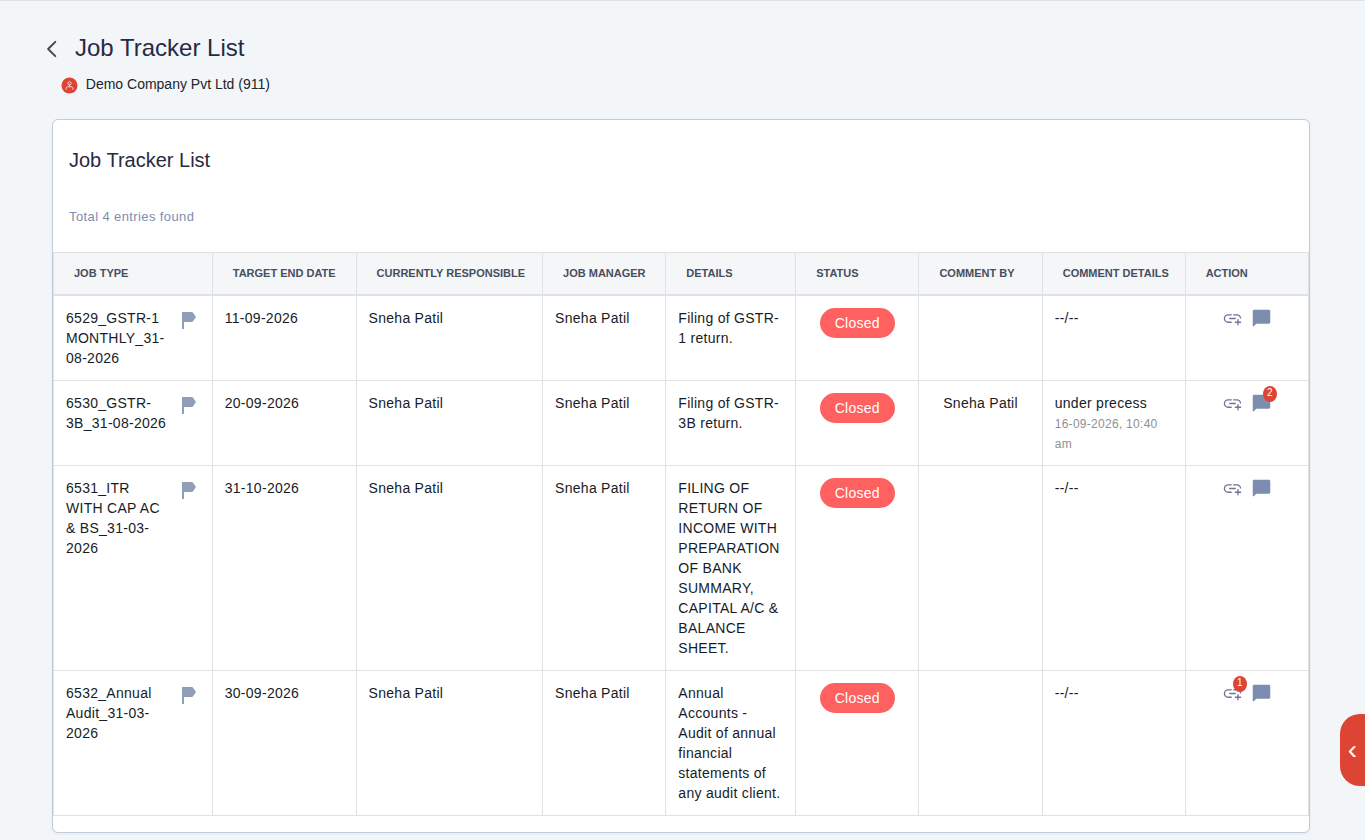Image resolution: width=1365 pixels, height=840 pixels.
Task: Click Closed status of 6532_Annual Audit job
Action: coord(857,698)
